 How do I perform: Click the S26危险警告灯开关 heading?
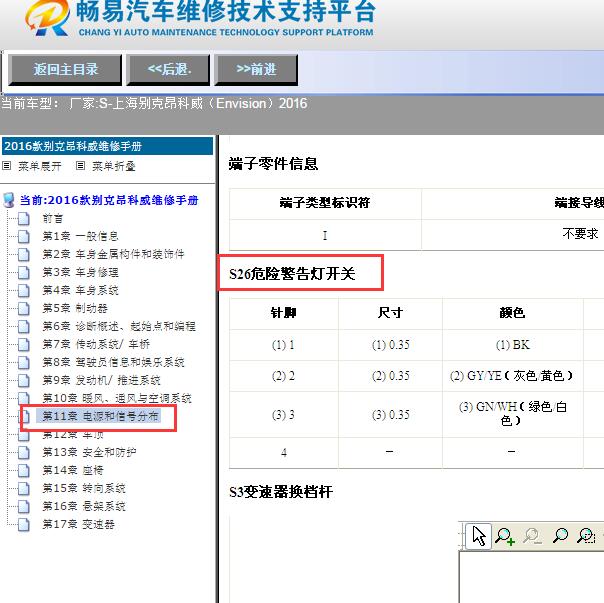(292, 274)
